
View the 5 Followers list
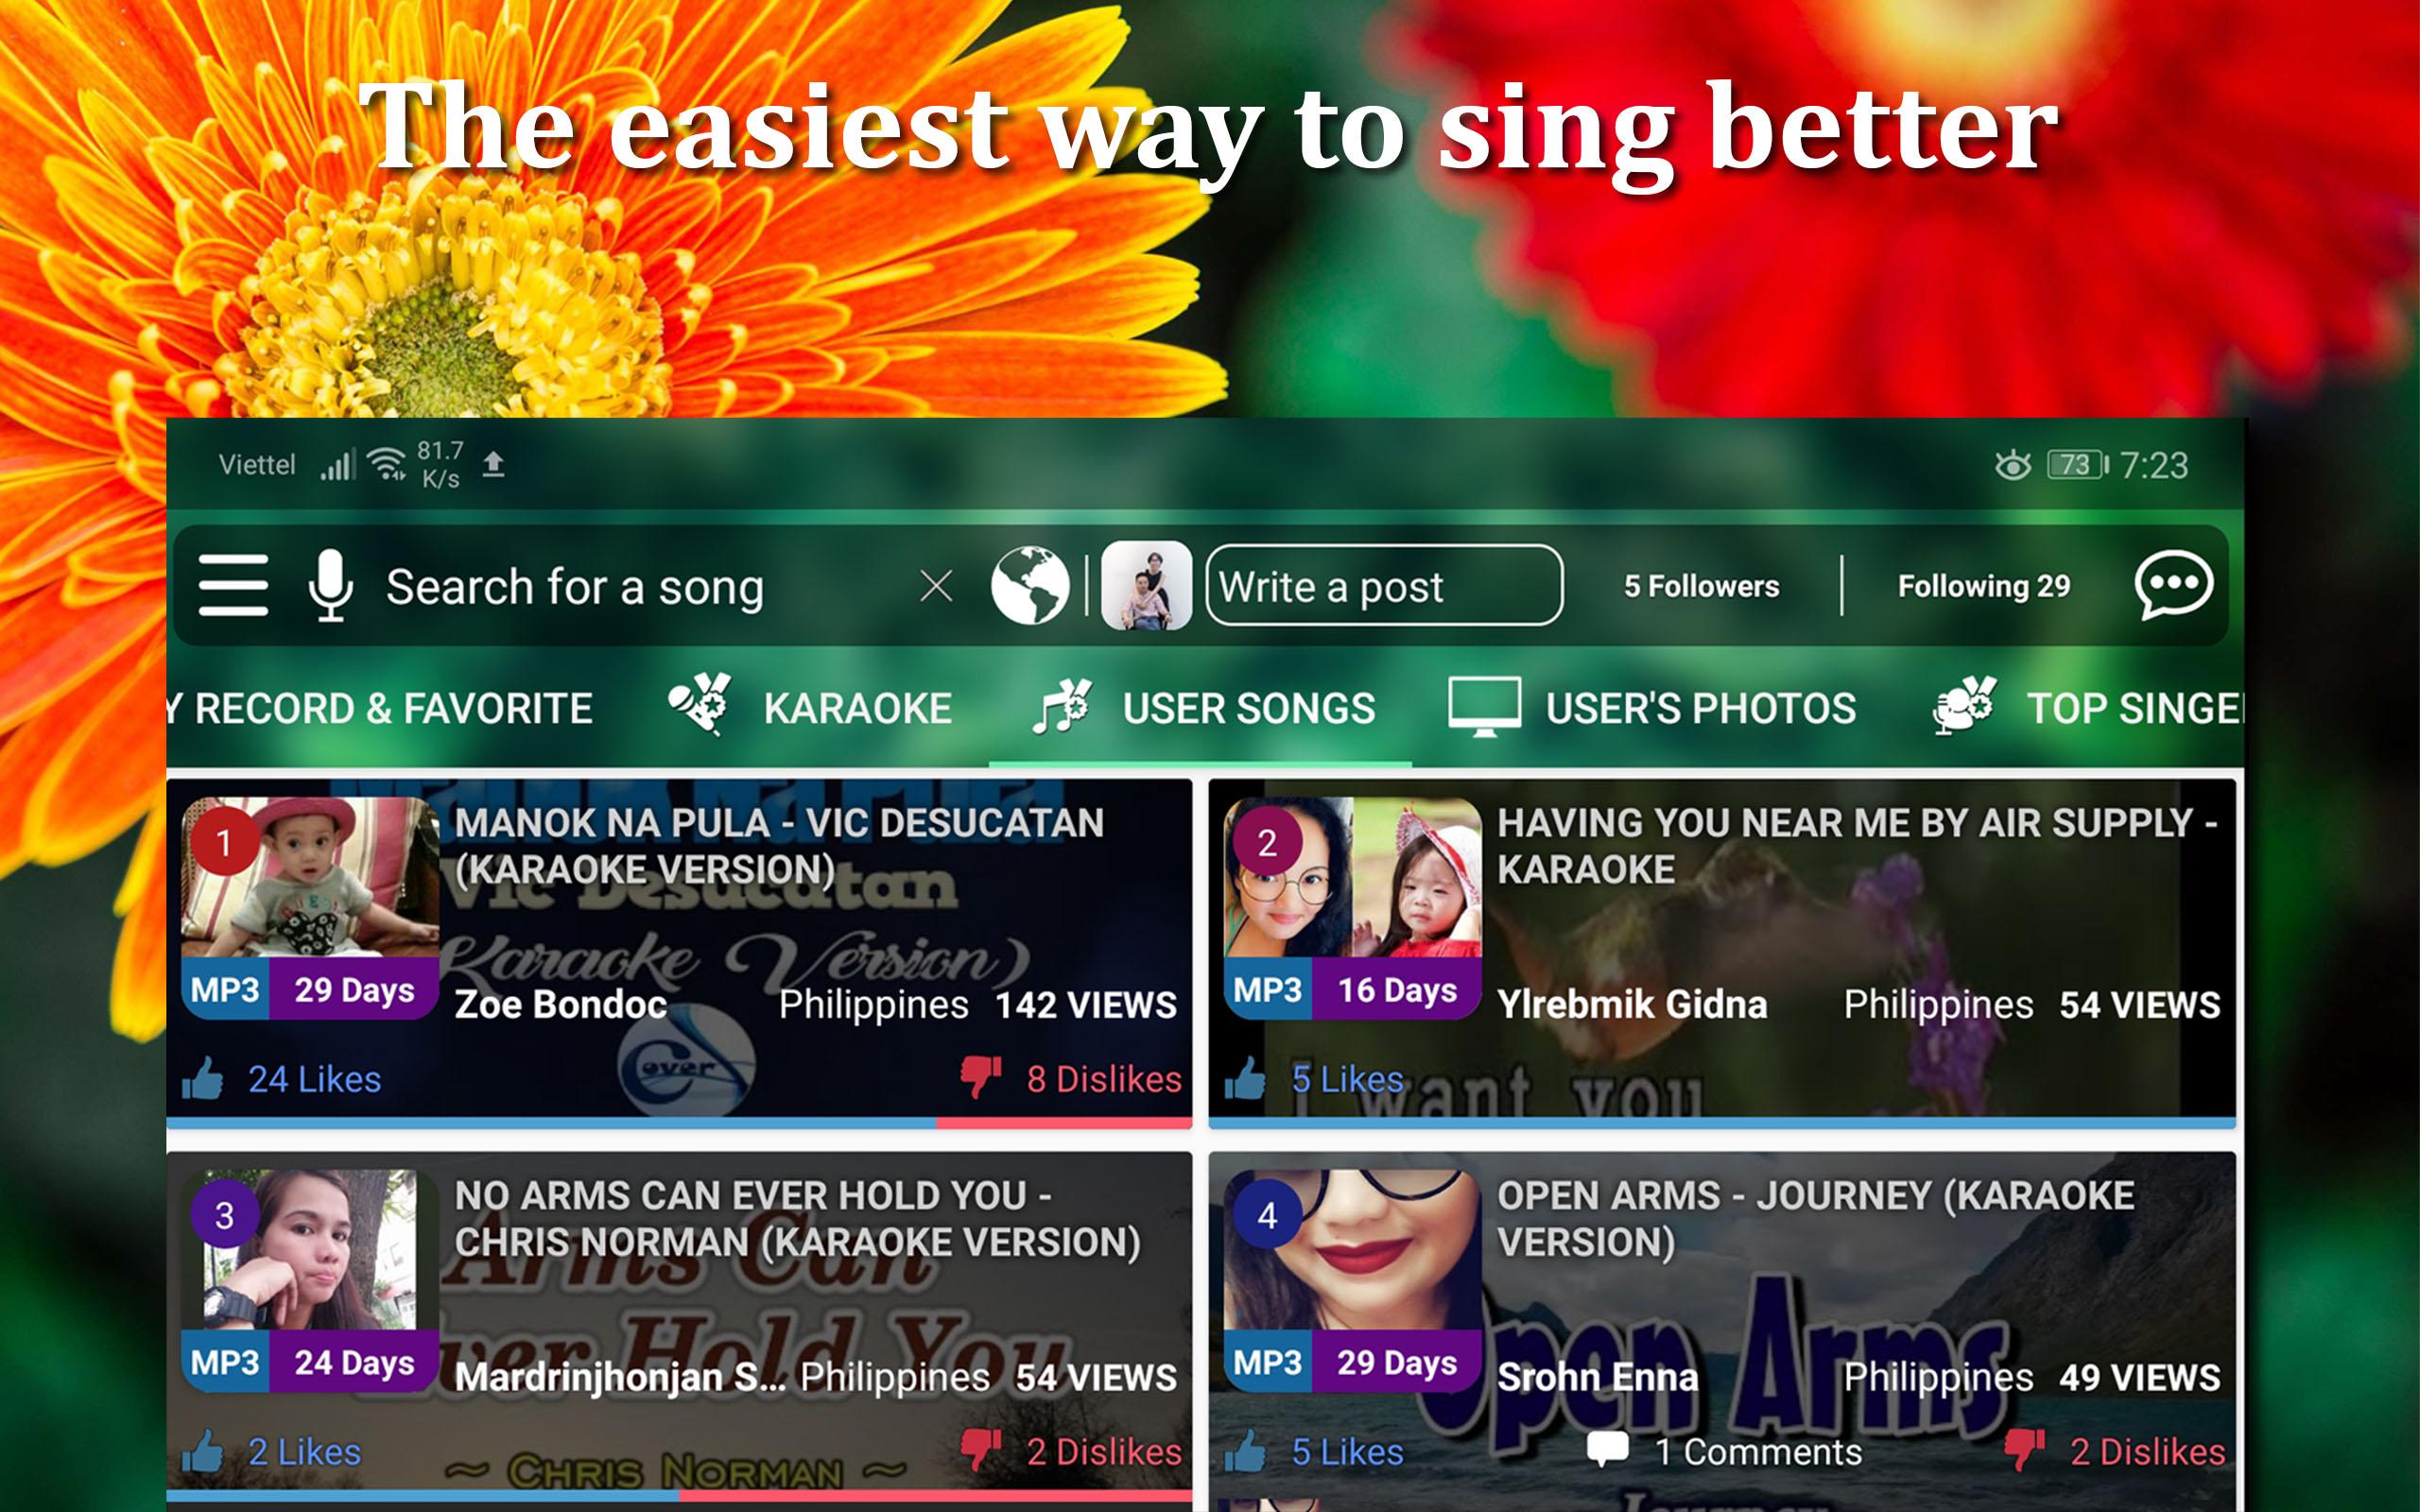coord(1702,586)
